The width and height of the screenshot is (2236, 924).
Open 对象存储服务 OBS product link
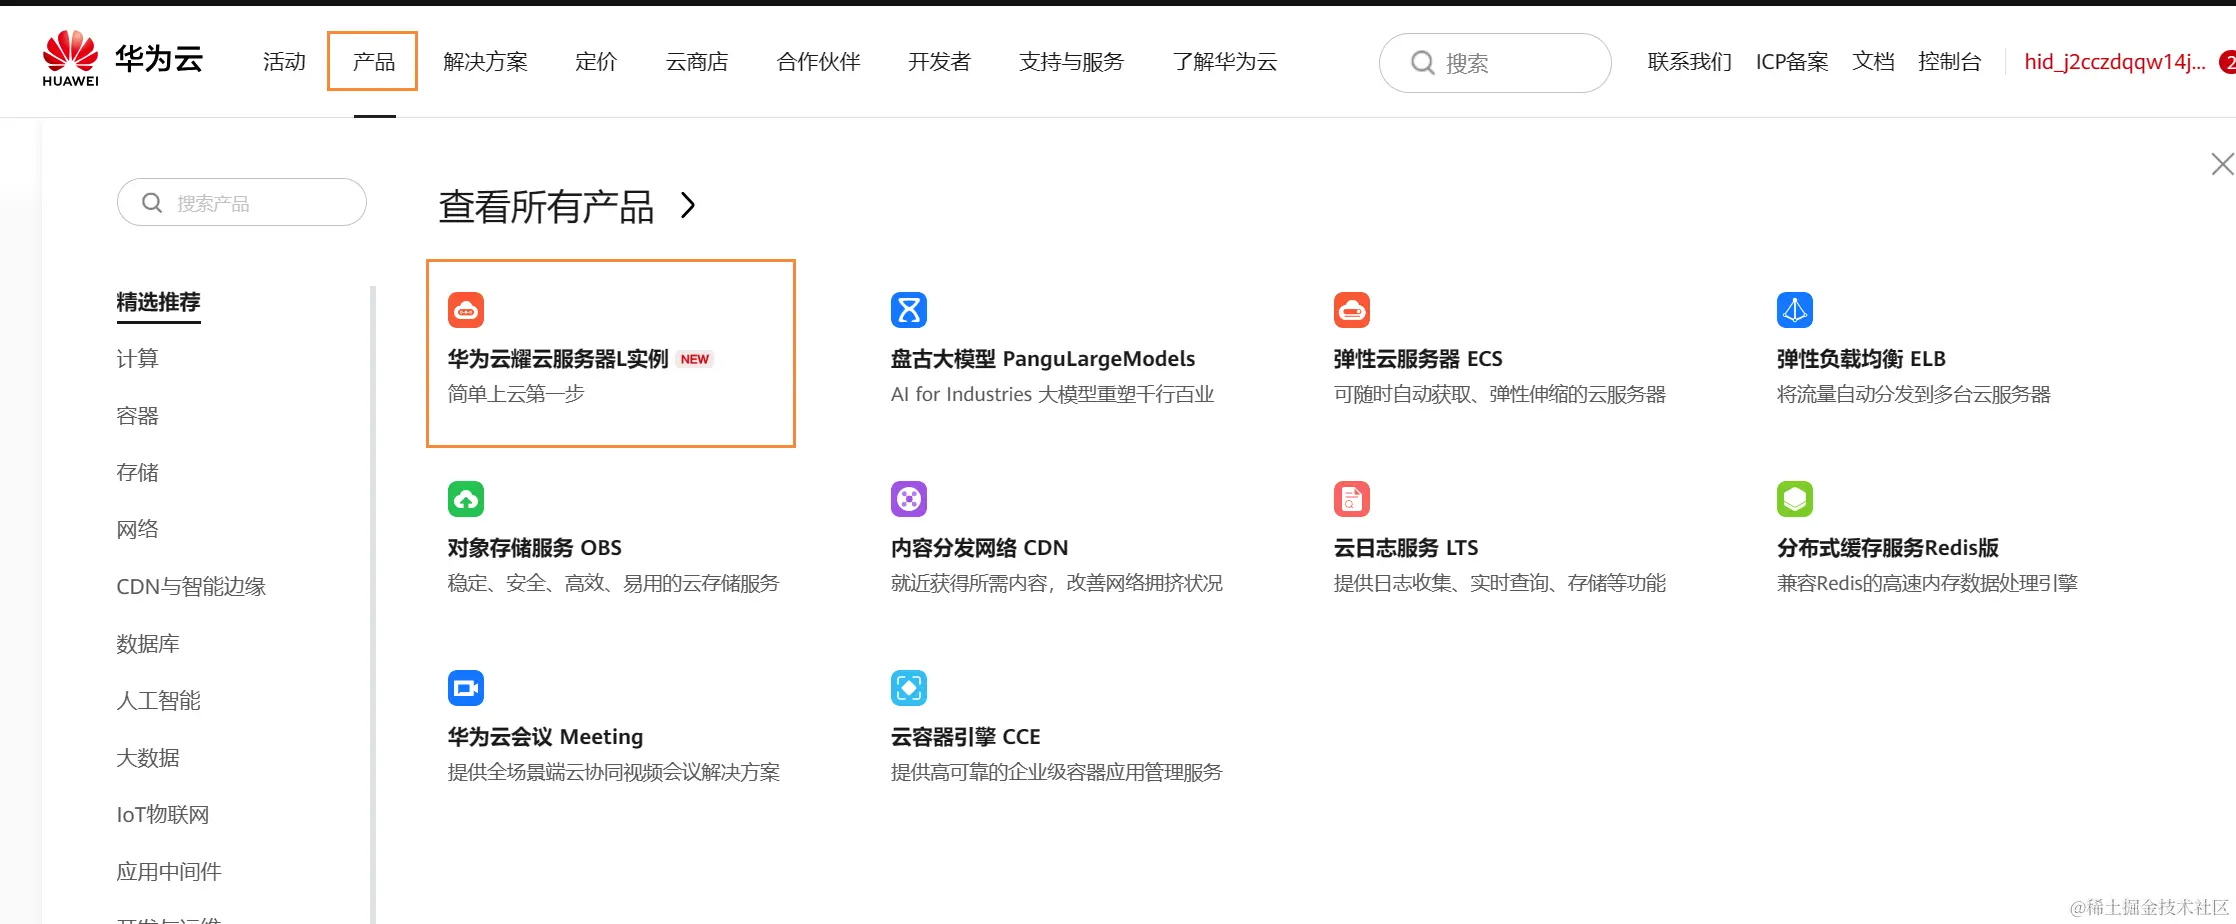coord(534,548)
